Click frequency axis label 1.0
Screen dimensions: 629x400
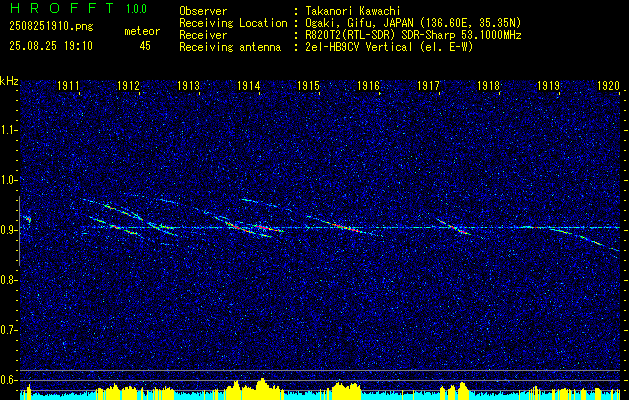tap(7, 180)
